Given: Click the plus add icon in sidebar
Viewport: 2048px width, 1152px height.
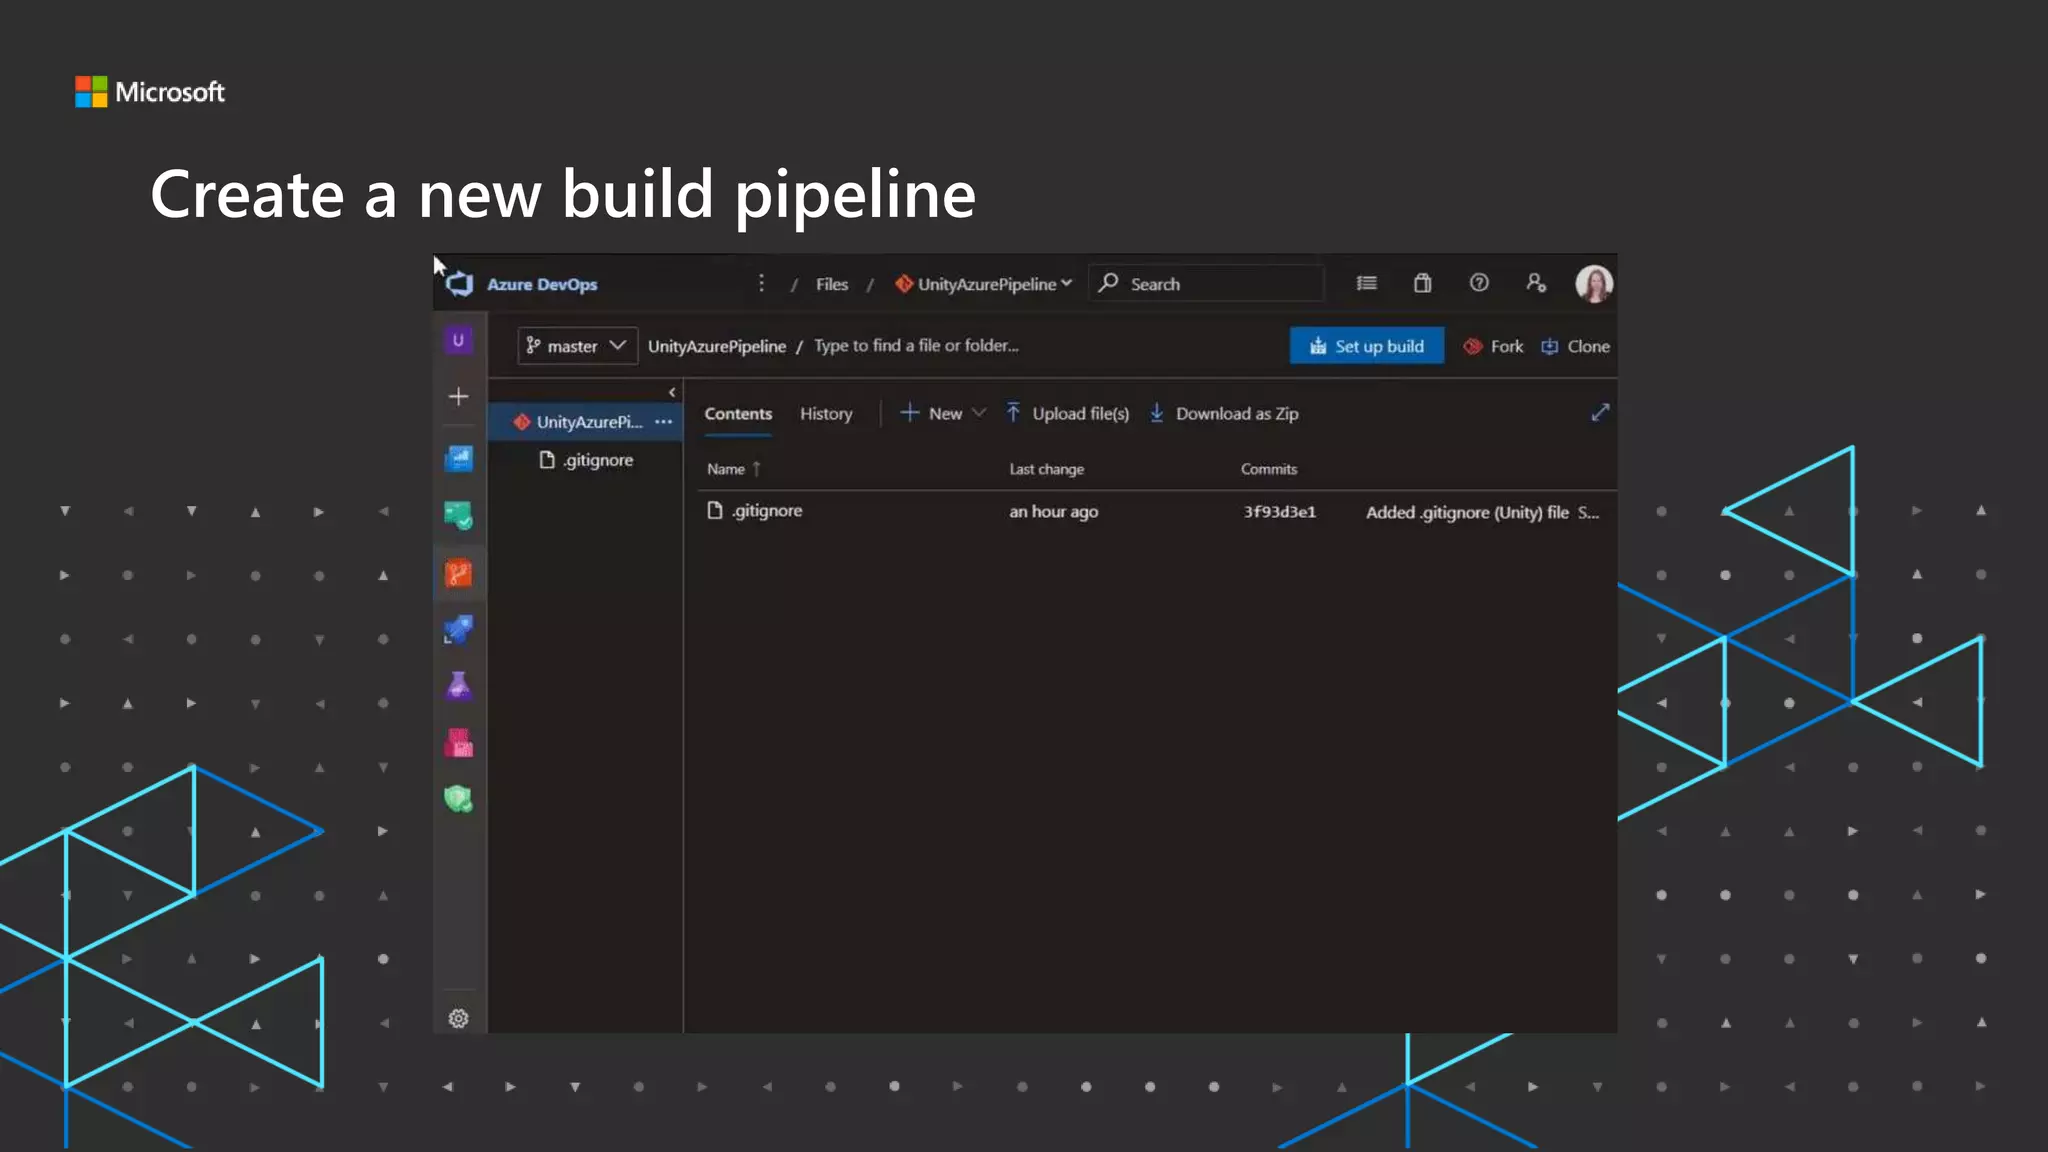Looking at the screenshot, I should pyautogui.click(x=458, y=397).
